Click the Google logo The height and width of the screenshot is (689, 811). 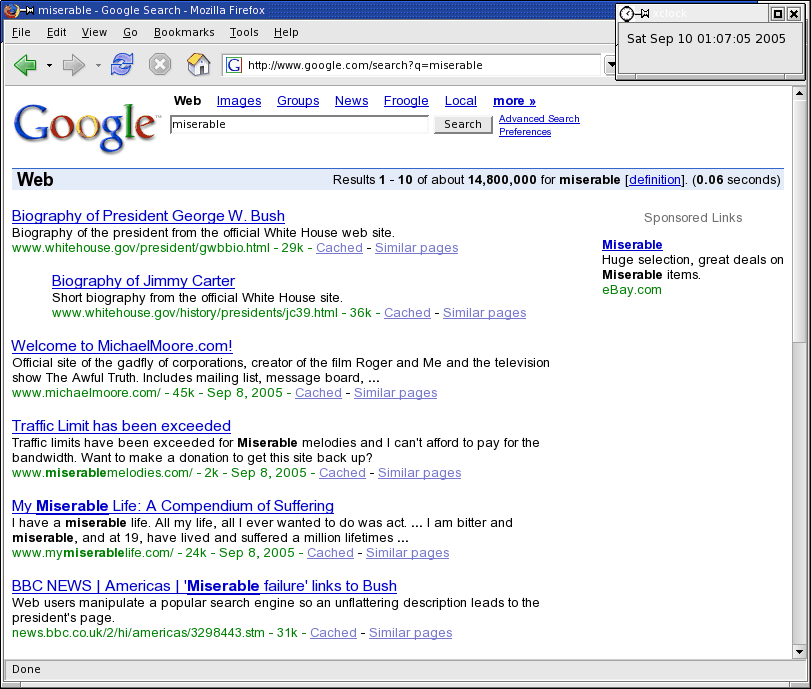[85, 127]
